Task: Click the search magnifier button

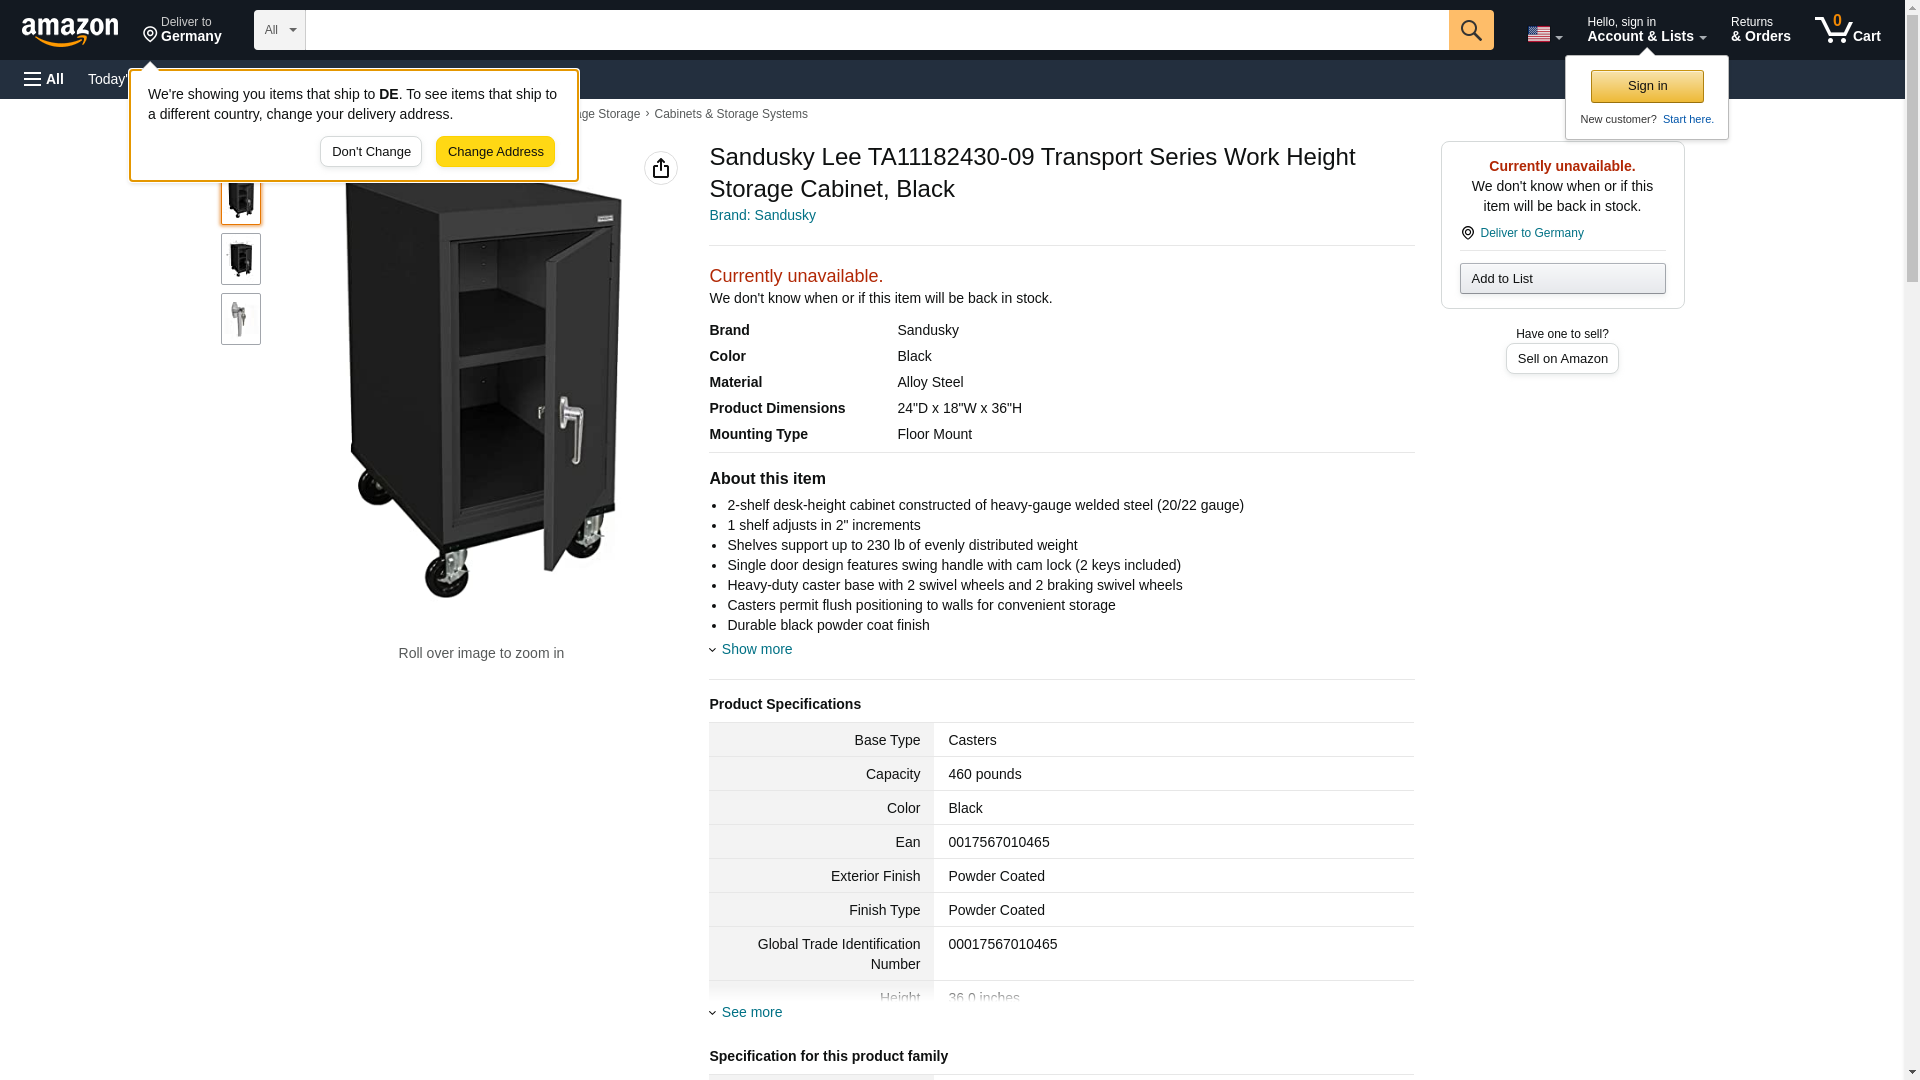Action: 1470,30
